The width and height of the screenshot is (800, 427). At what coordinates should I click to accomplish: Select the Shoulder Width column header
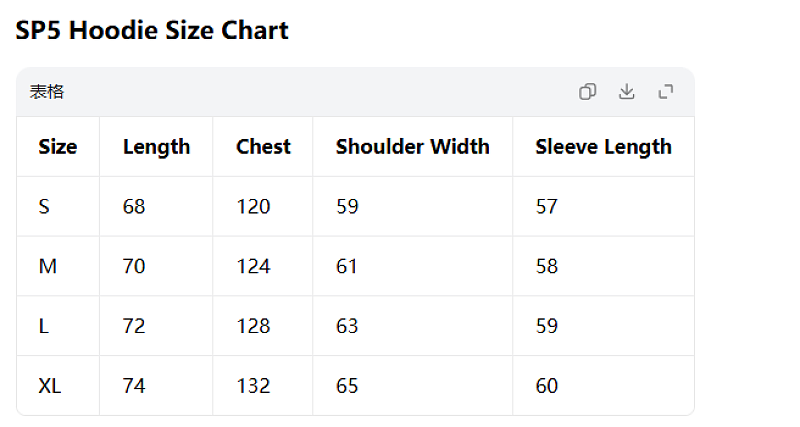413,147
